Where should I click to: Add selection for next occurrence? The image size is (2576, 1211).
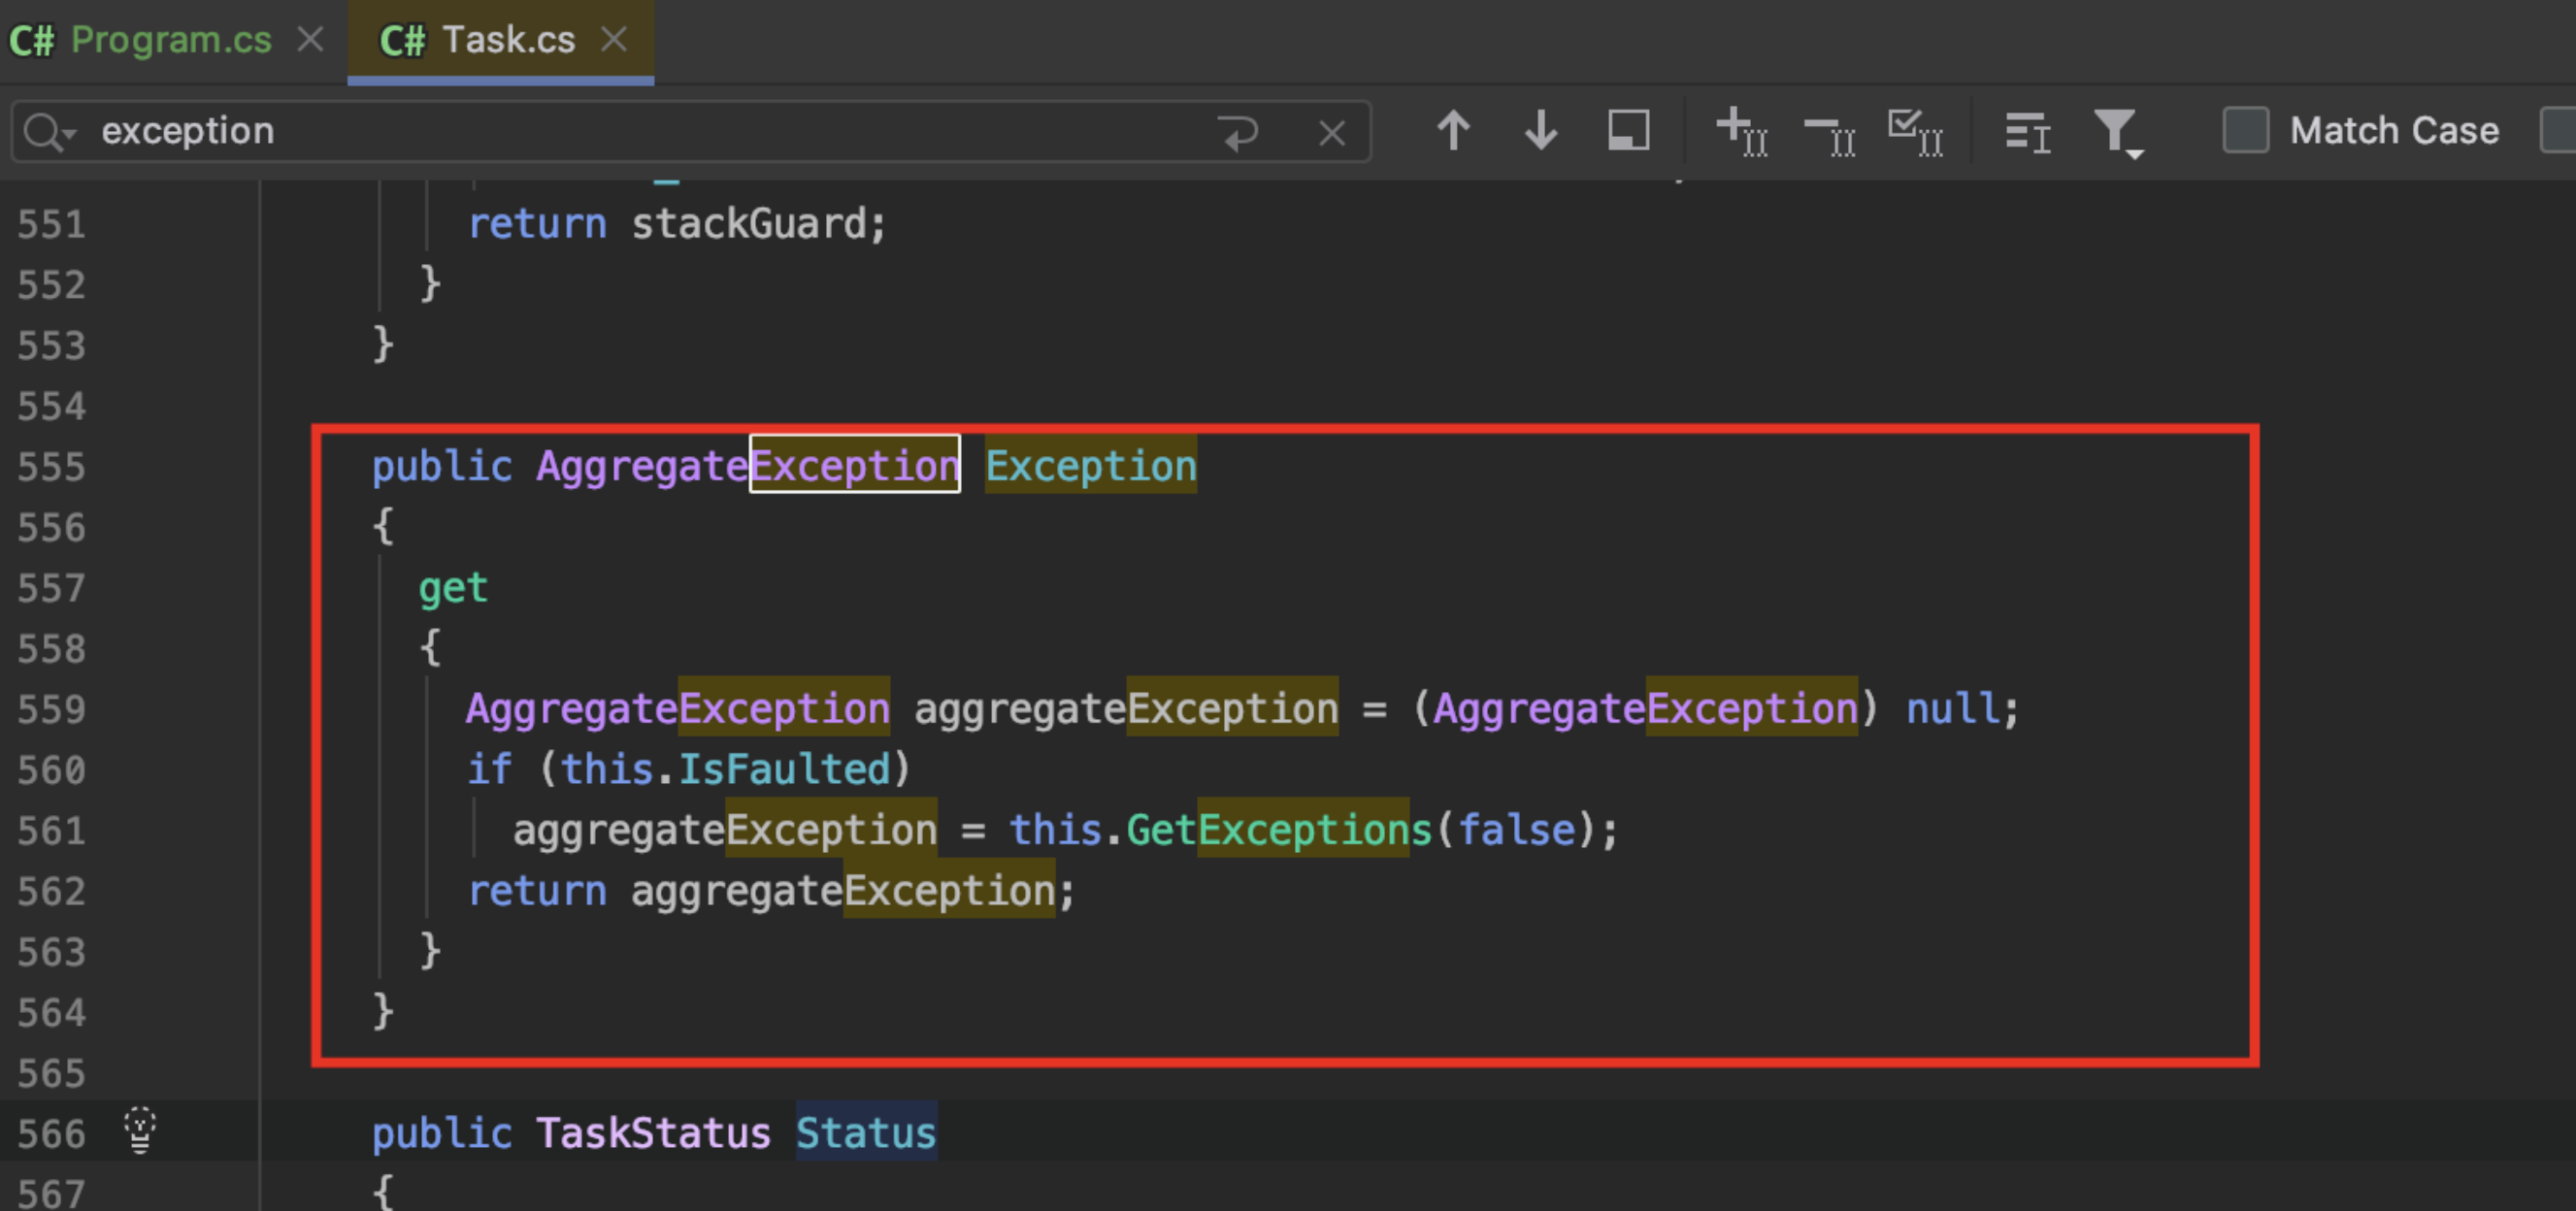coord(1742,131)
